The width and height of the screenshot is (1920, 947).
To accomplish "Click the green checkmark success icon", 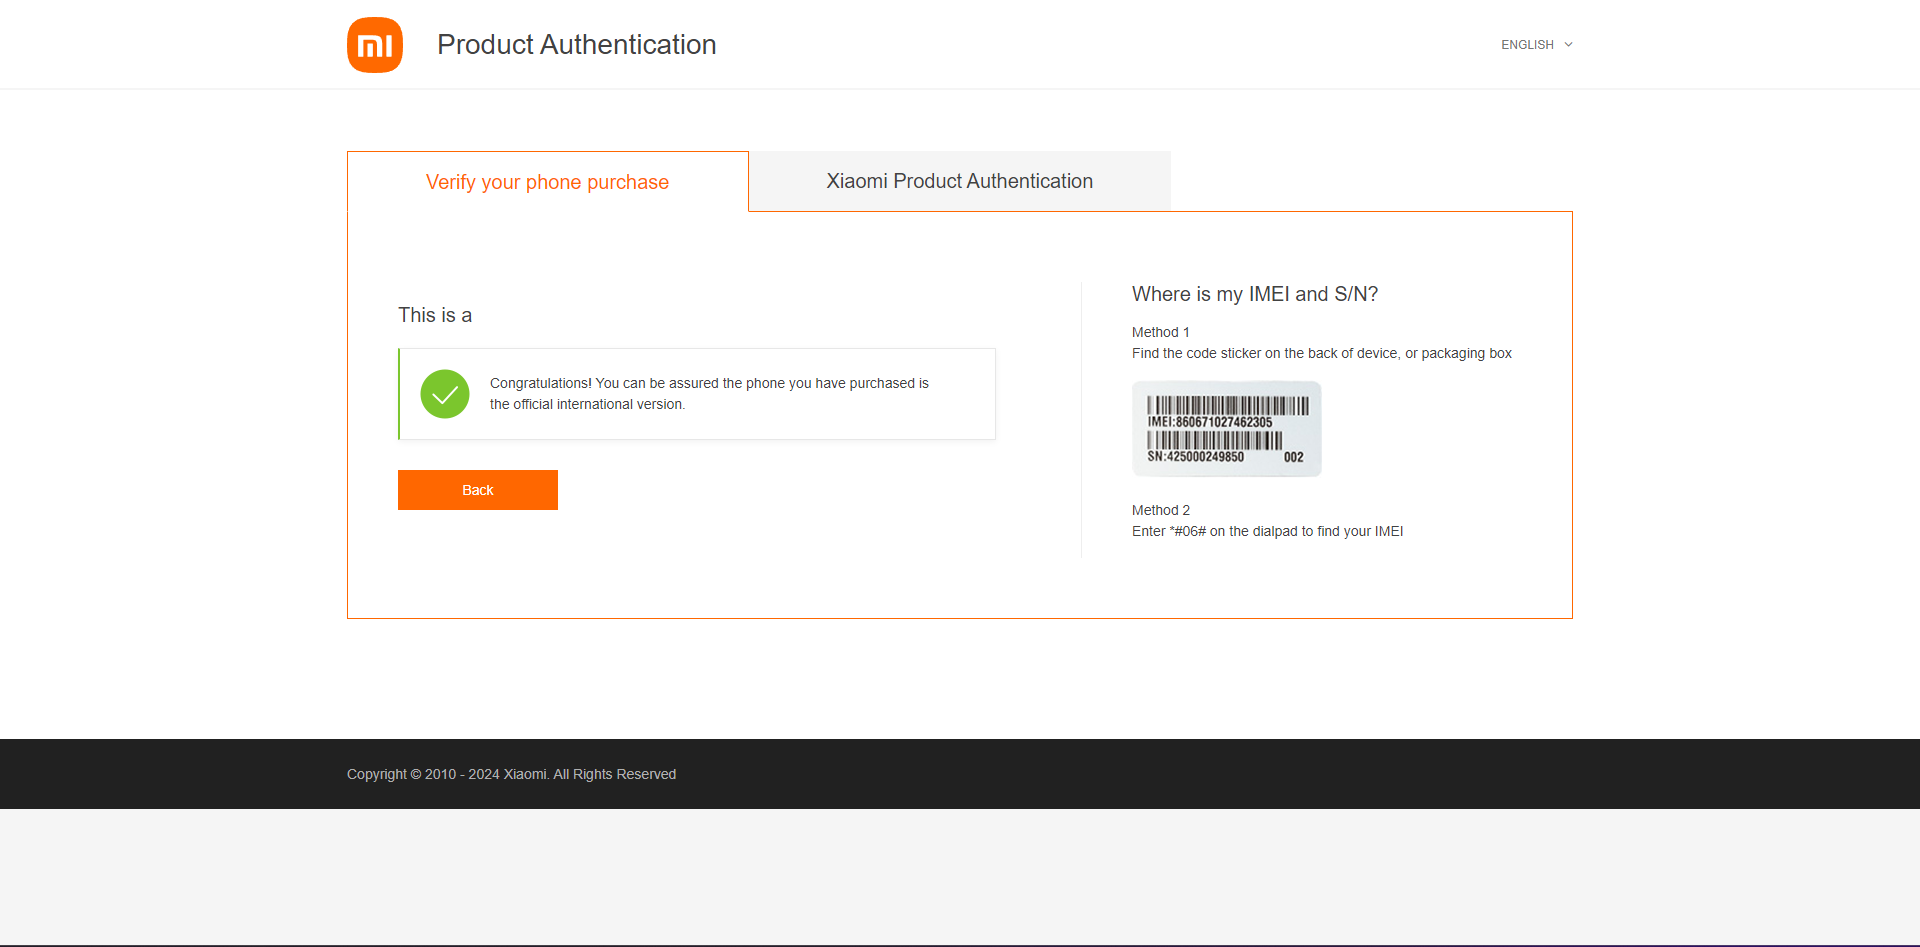I will [x=445, y=394].
